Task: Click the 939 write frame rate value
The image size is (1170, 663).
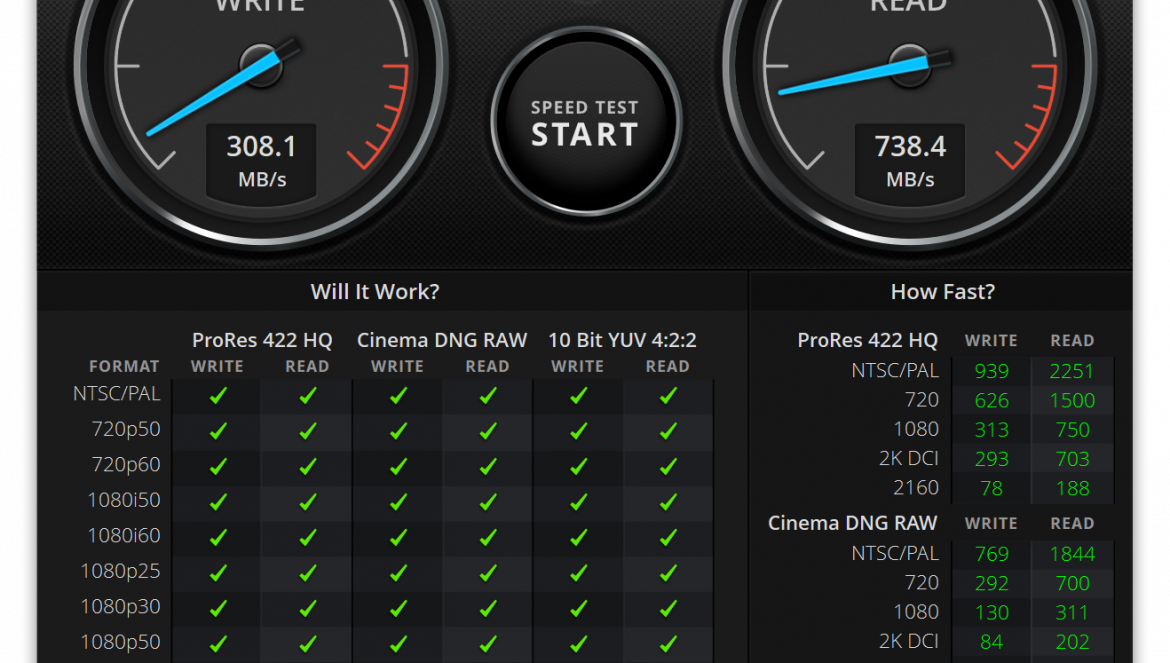Action: click(992, 371)
